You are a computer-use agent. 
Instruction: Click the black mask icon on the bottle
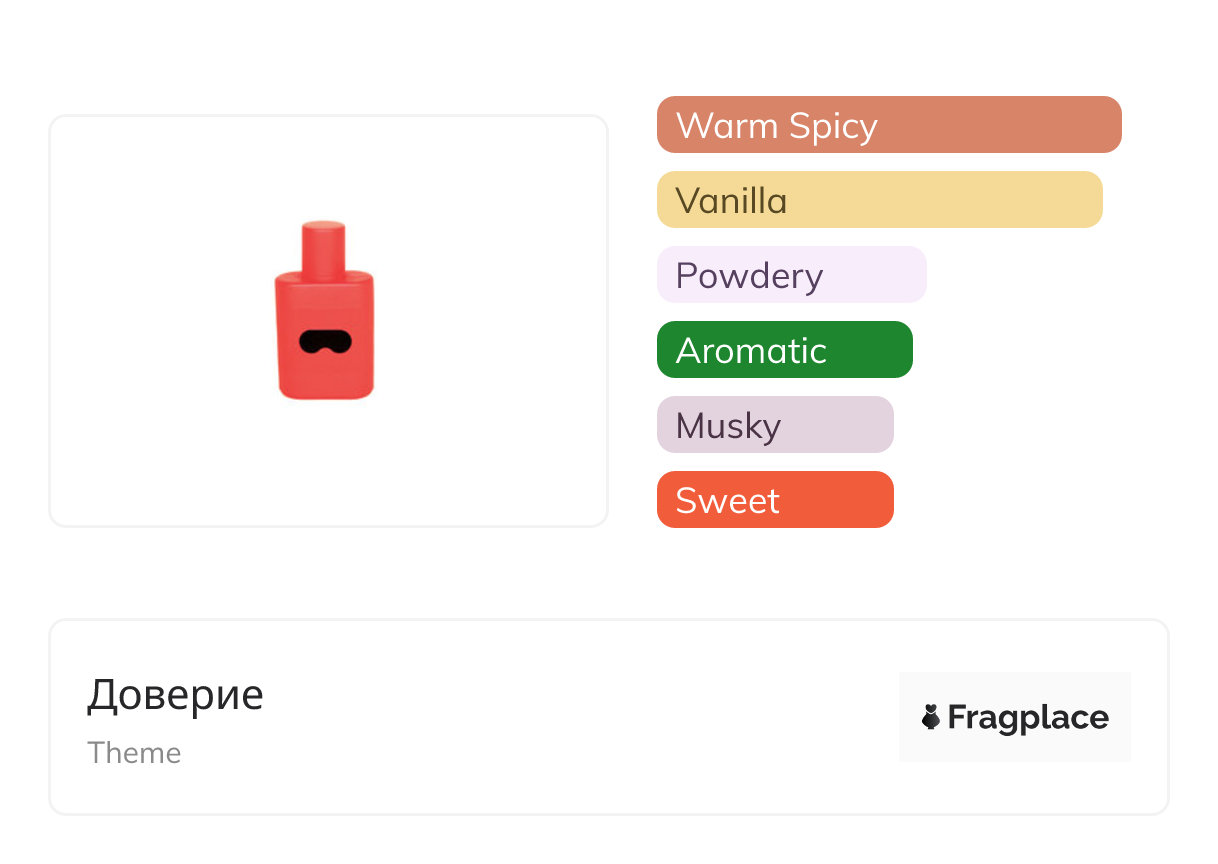tap(325, 341)
